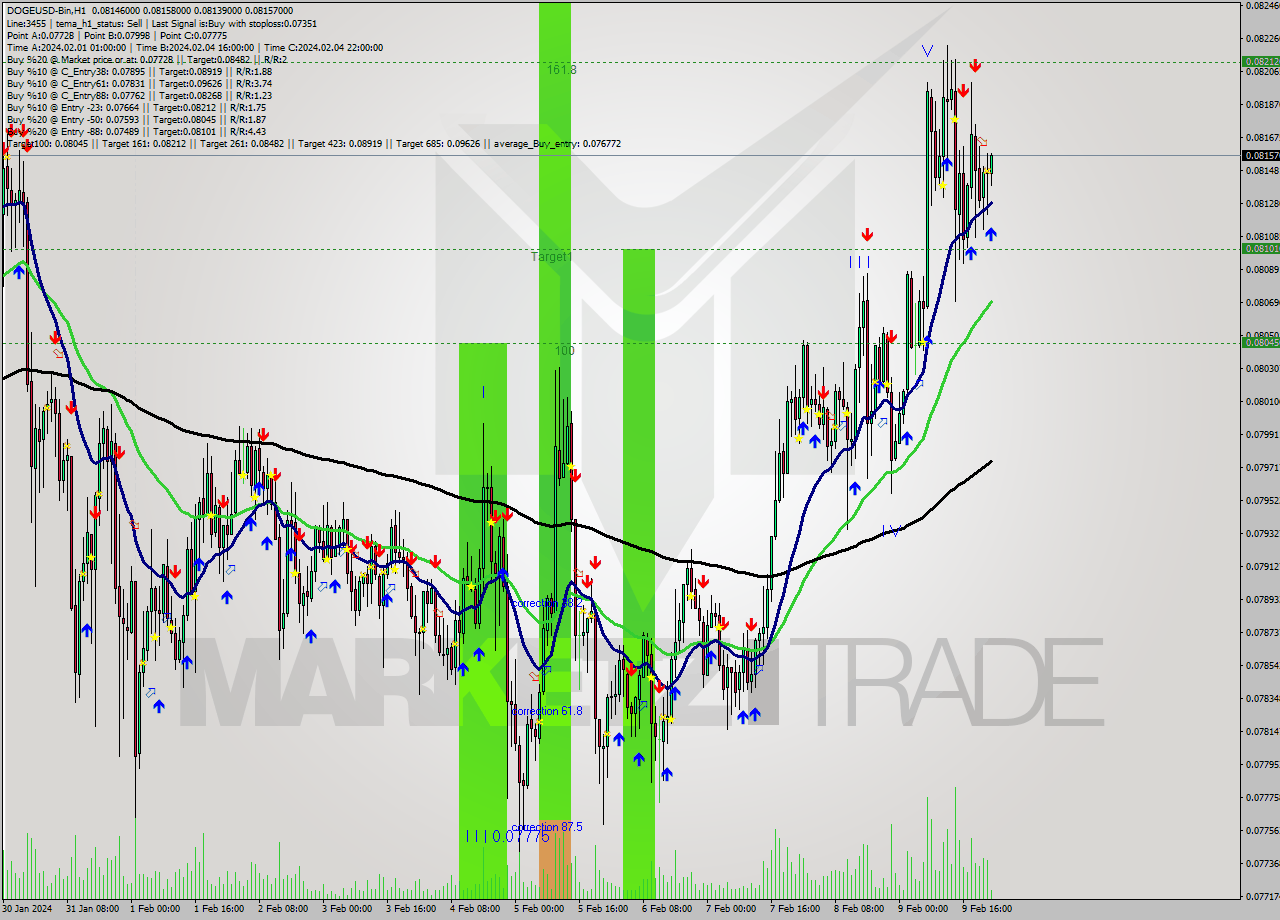The width and height of the screenshot is (1280, 920).
Task: Click the 'correction 38.2' label
Action: point(546,603)
